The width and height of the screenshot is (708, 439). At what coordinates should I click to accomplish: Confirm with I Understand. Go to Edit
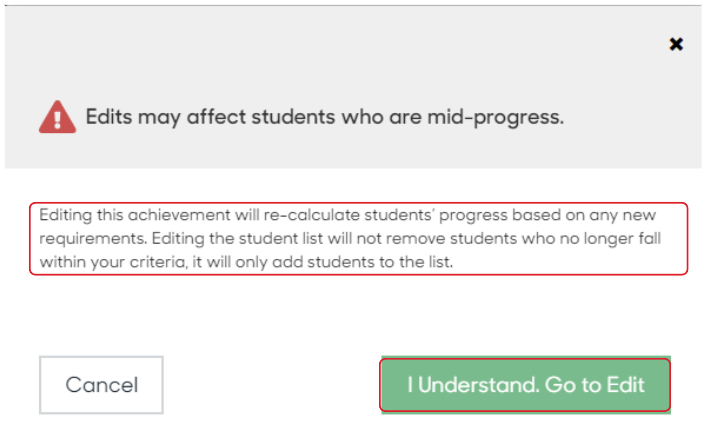coord(526,385)
